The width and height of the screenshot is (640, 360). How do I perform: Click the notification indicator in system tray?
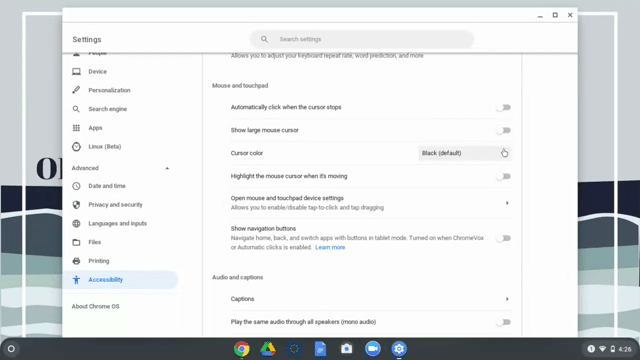click(x=591, y=349)
